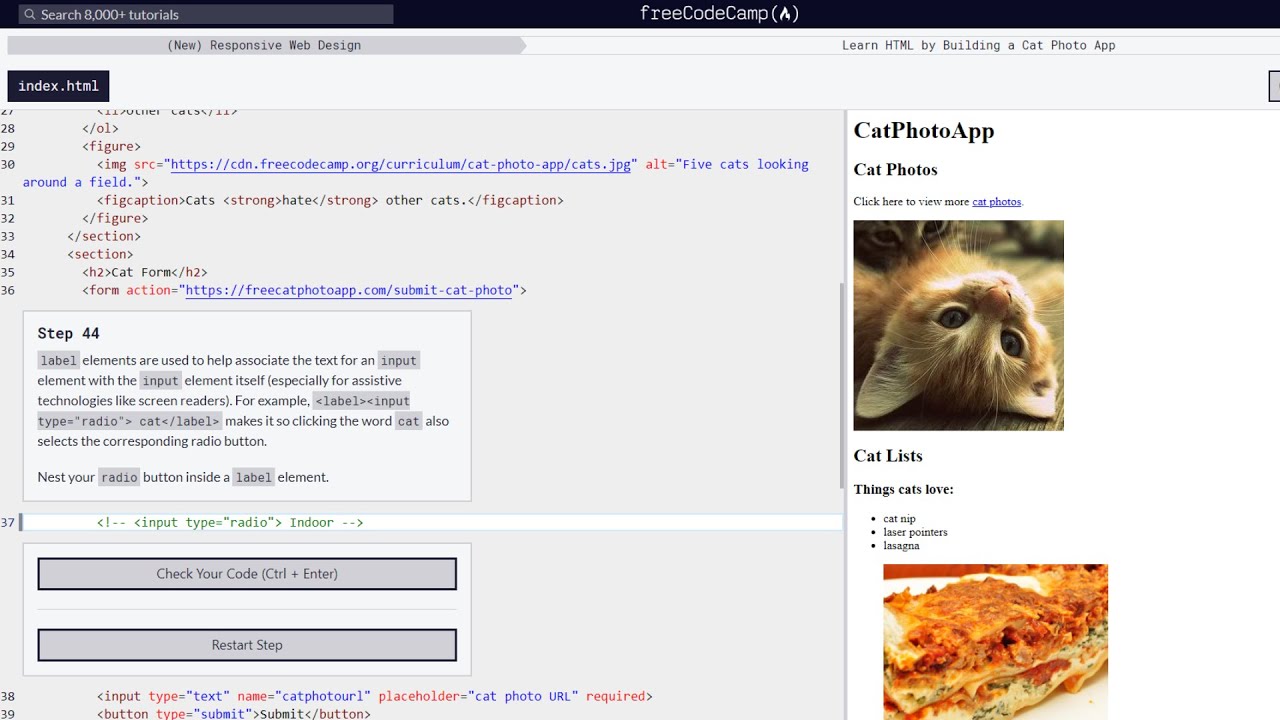1280x720 pixels.
Task: Click the Step 44 heading
Action: point(68,333)
